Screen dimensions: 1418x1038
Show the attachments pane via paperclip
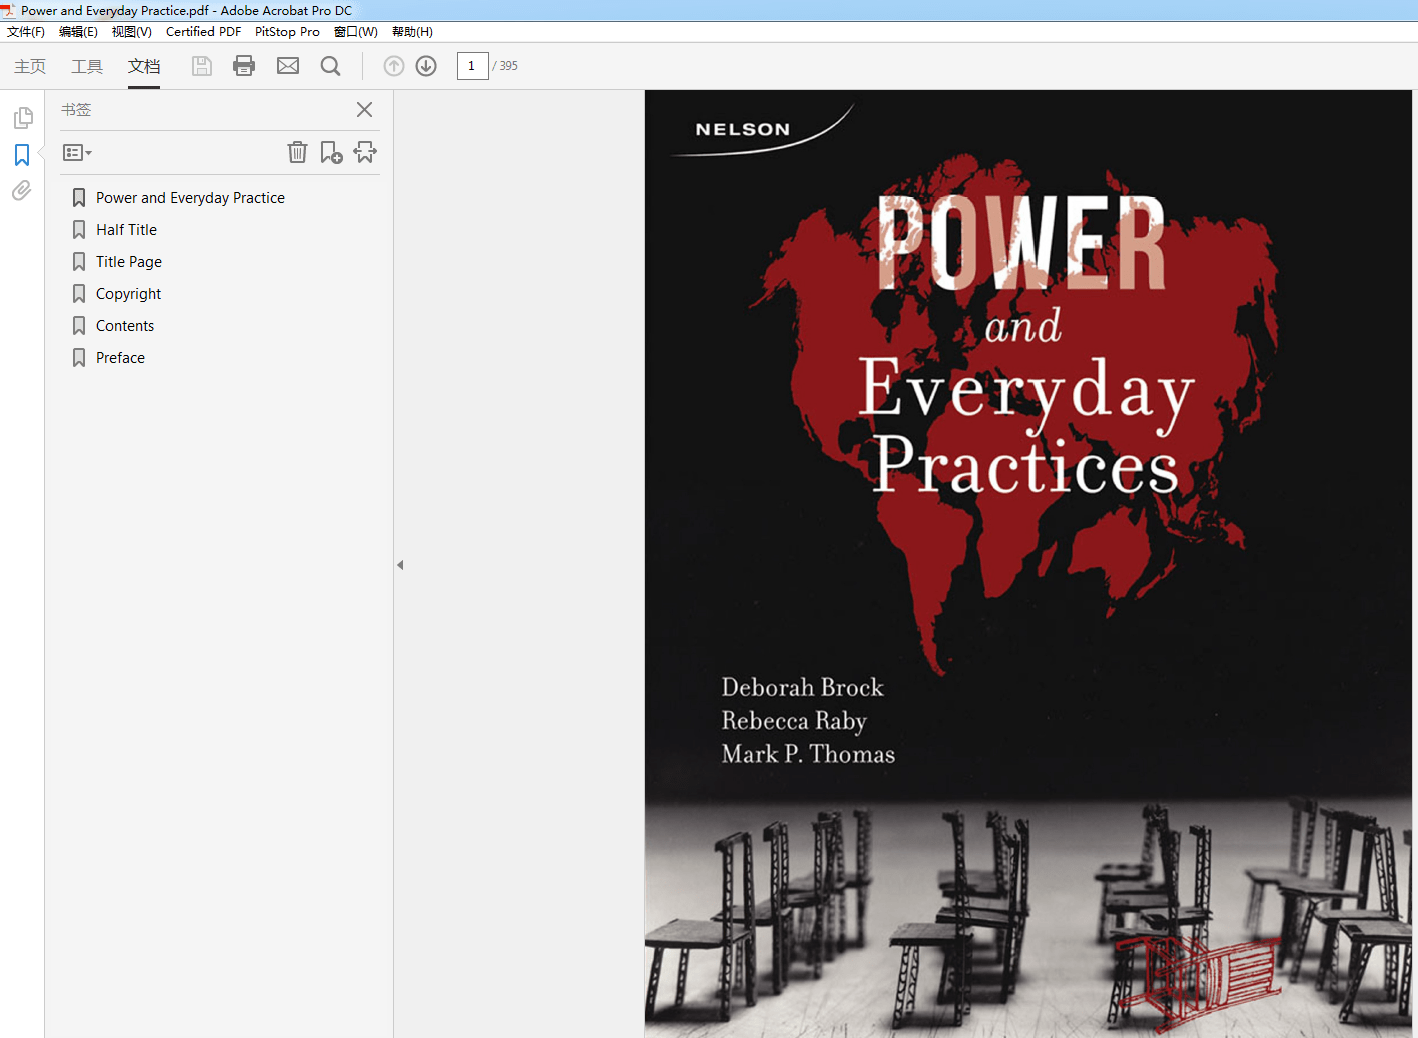pyautogui.click(x=21, y=190)
